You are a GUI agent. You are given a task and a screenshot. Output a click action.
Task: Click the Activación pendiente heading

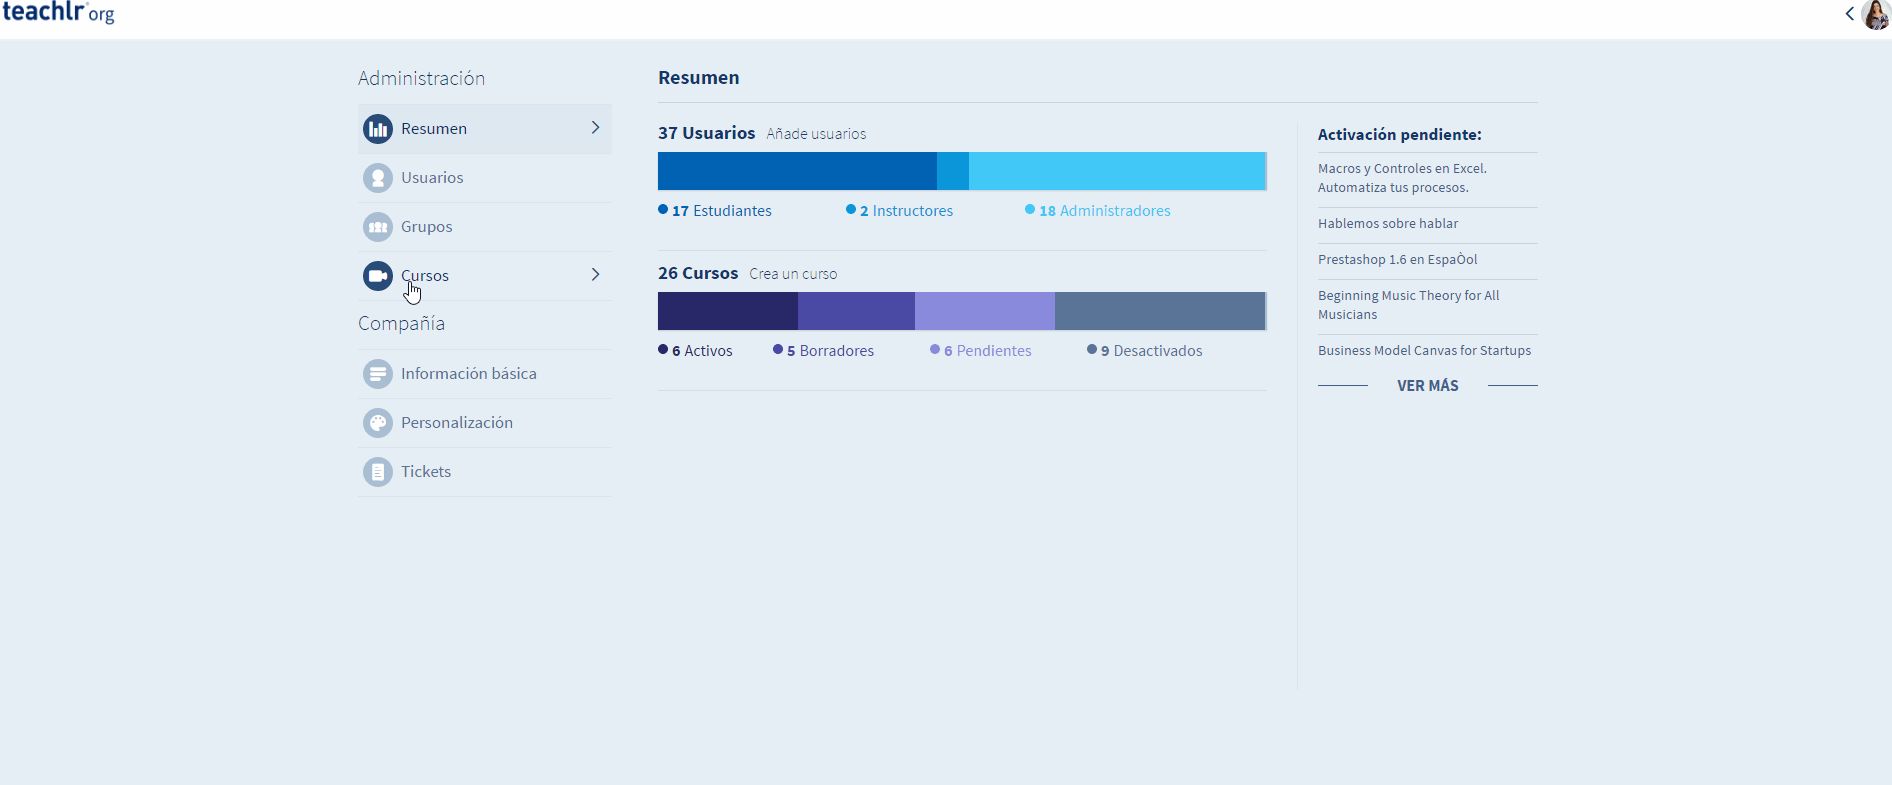point(1400,135)
